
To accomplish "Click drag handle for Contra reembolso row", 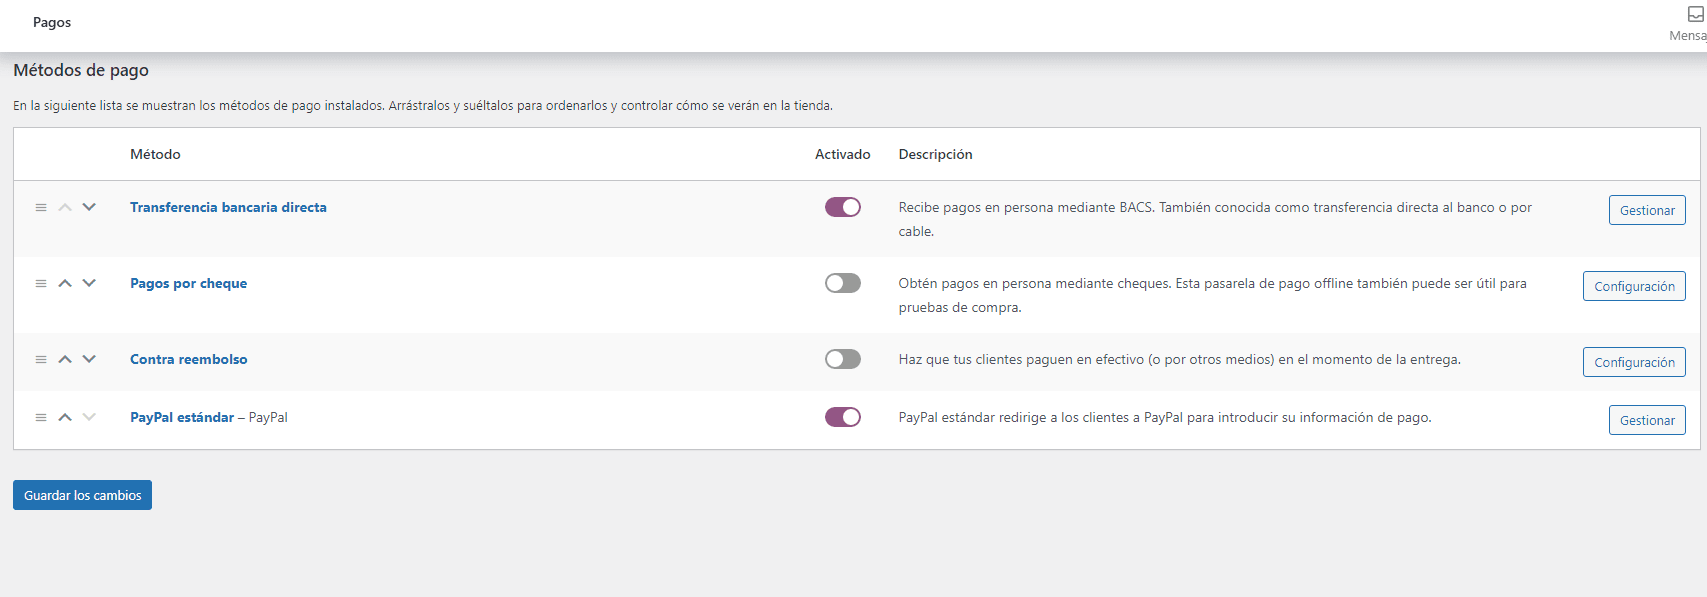I will point(41,360).
